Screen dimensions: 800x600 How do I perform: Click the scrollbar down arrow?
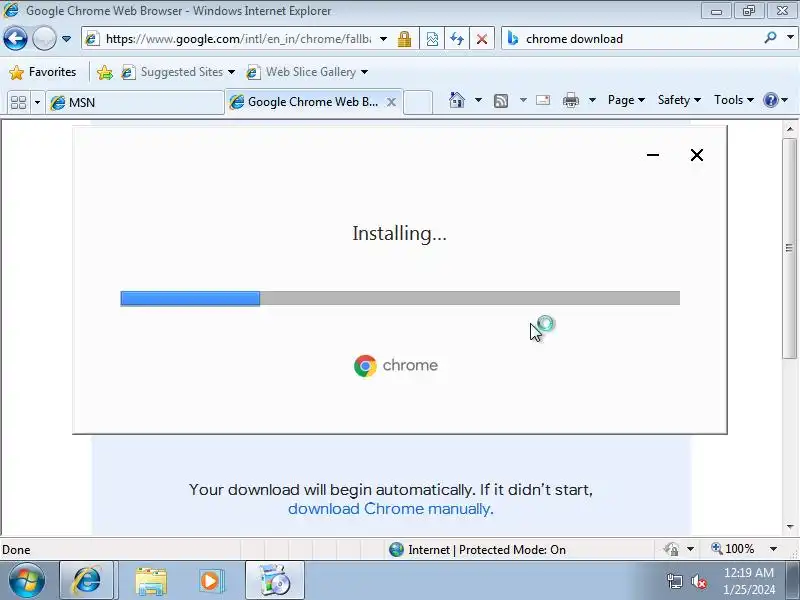coord(790,527)
